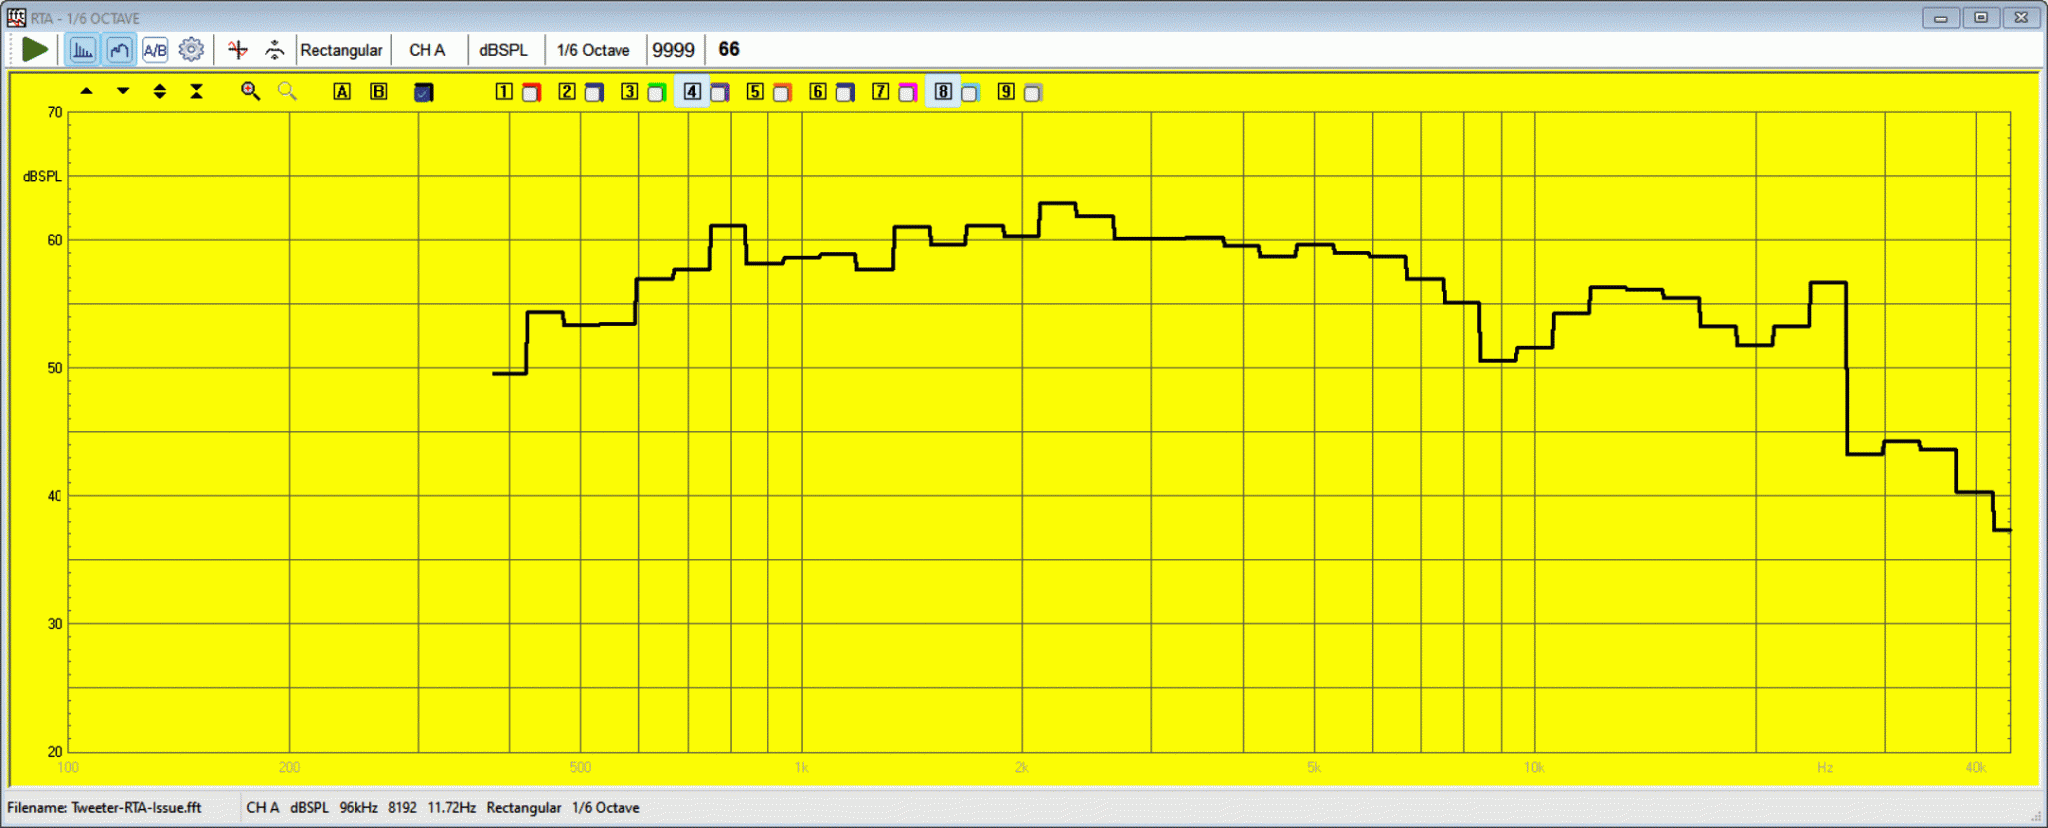Minimize the RTA window
The height and width of the screenshot is (828, 2048).
click(x=1941, y=17)
